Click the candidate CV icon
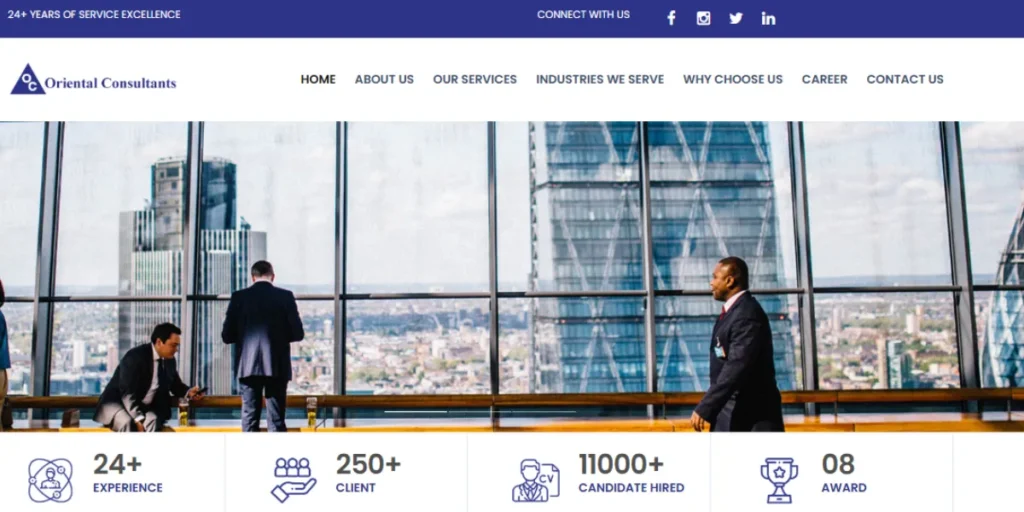The width and height of the screenshot is (1024, 512). [536, 480]
